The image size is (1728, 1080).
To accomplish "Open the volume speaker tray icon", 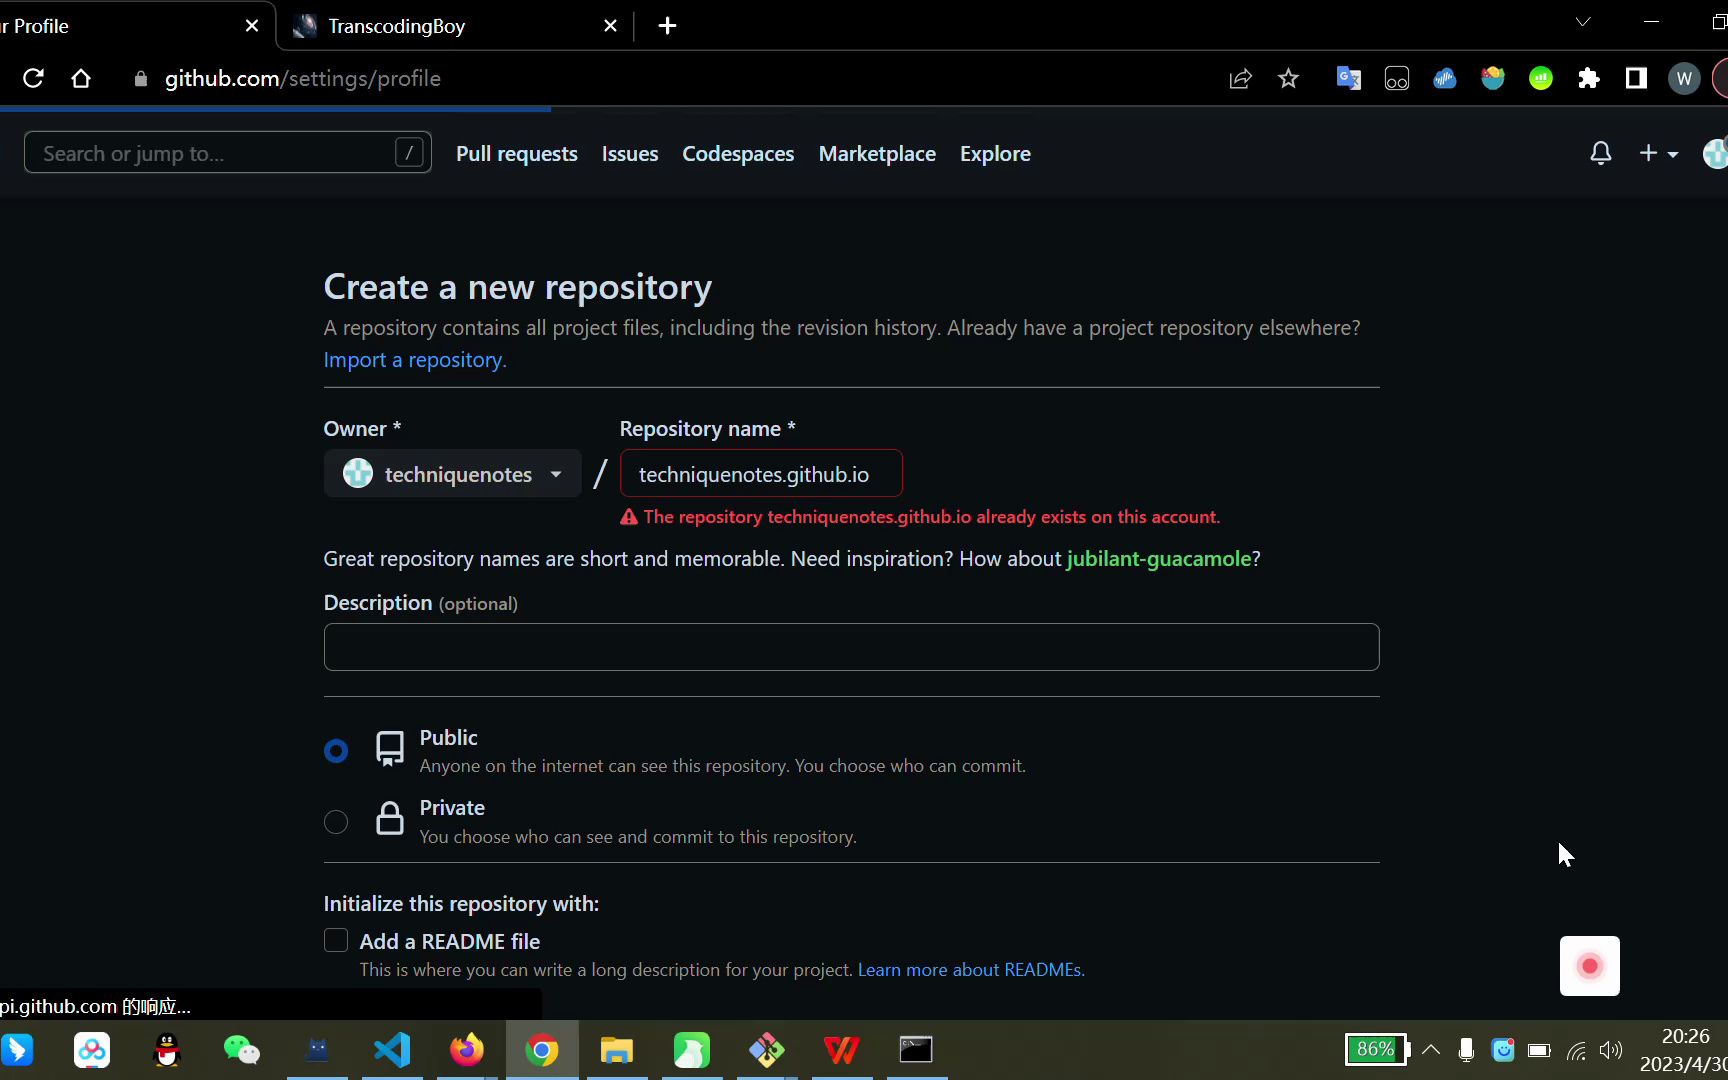I will (1610, 1050).
